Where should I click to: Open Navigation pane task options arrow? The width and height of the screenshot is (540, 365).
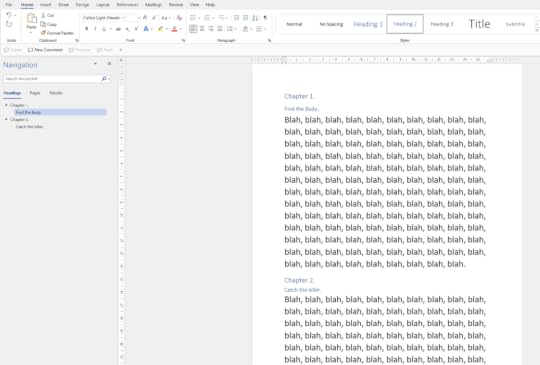95,64
